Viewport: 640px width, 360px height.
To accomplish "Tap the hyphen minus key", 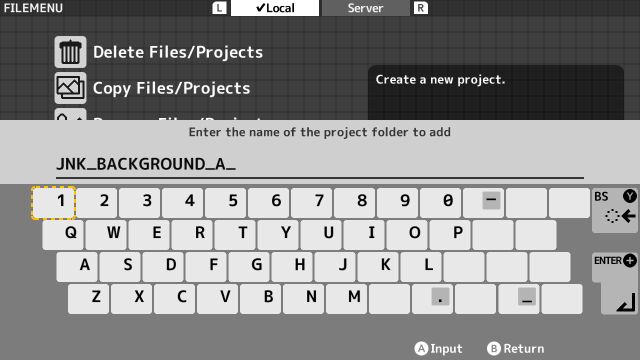I will pyautogui.click(x=484, y=202).
